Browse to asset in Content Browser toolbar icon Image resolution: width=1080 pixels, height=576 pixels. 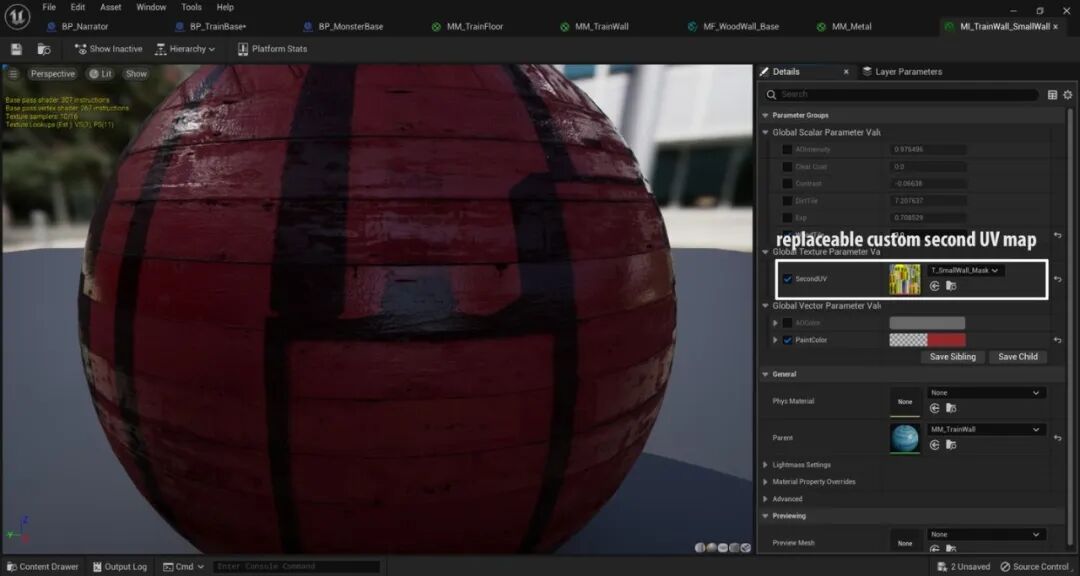click(x=44, y=49)
